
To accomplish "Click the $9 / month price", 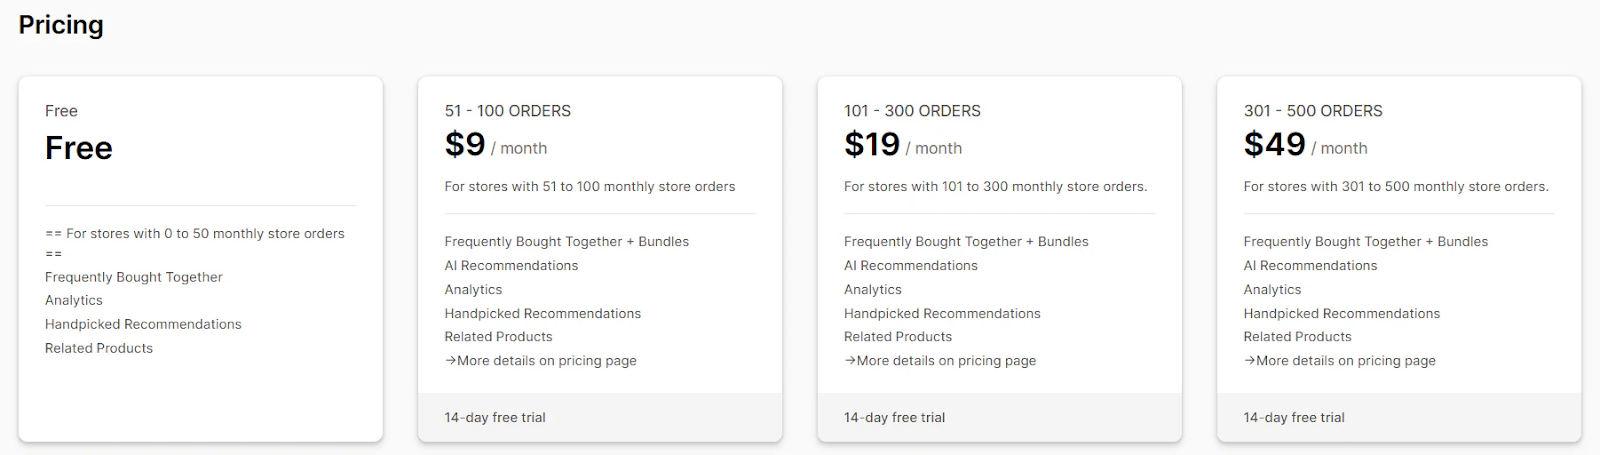I will tap(496, 145).
